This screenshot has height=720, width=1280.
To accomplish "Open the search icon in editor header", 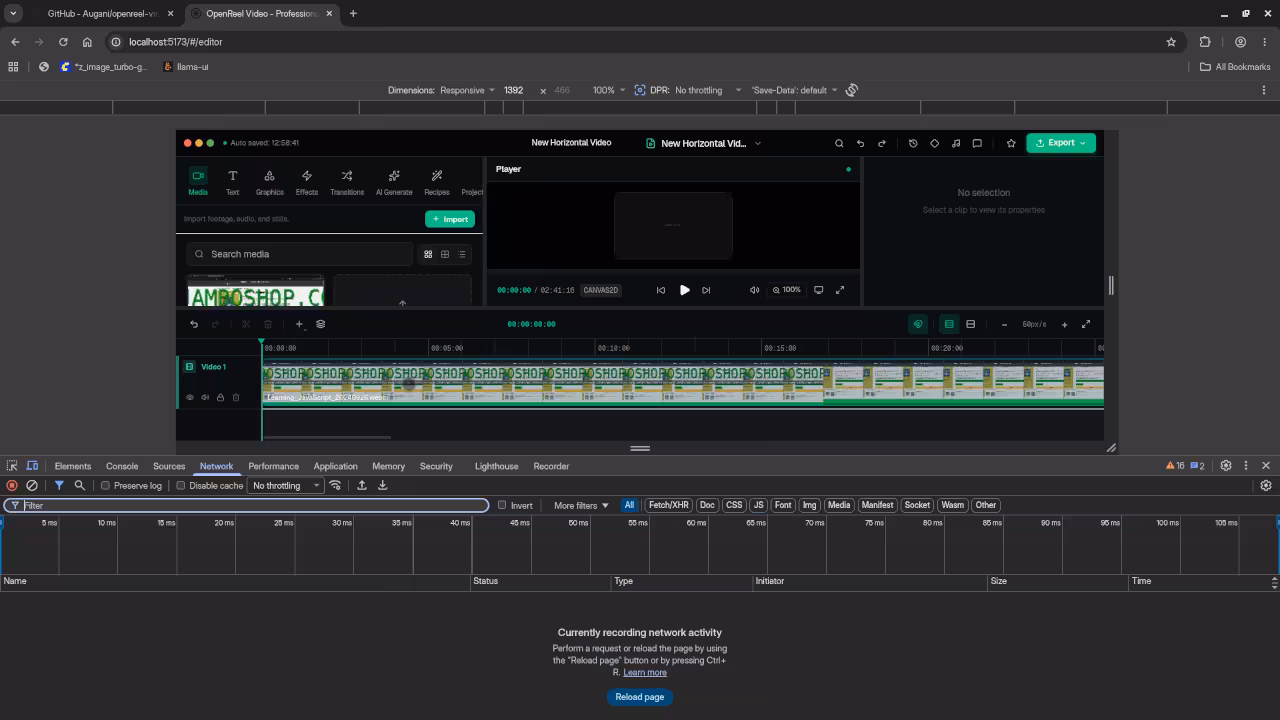I will point(839,143).
